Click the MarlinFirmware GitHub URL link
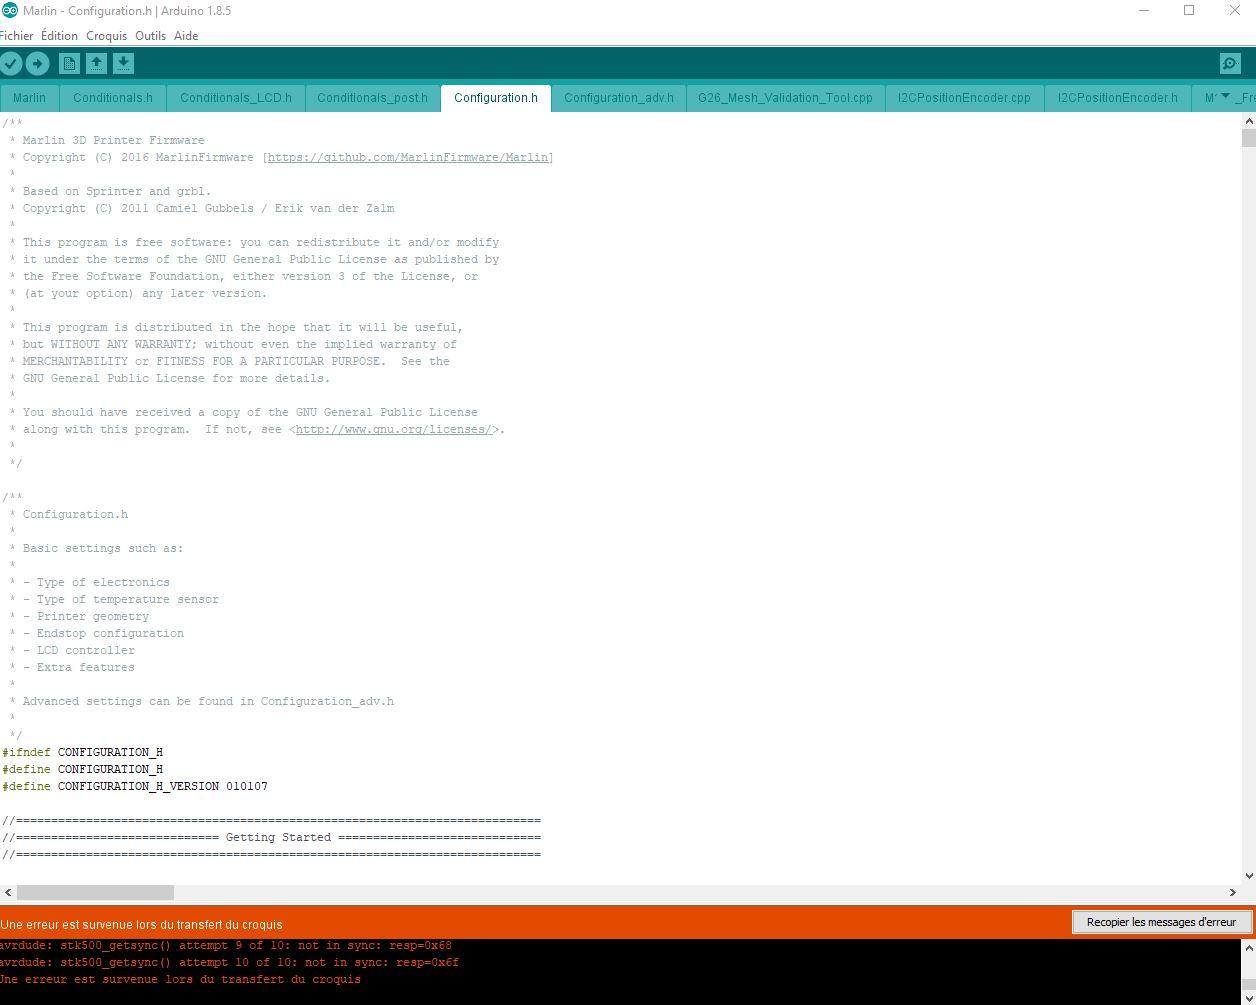Screen dimensions: 1256x1005 tap(408, 157)
